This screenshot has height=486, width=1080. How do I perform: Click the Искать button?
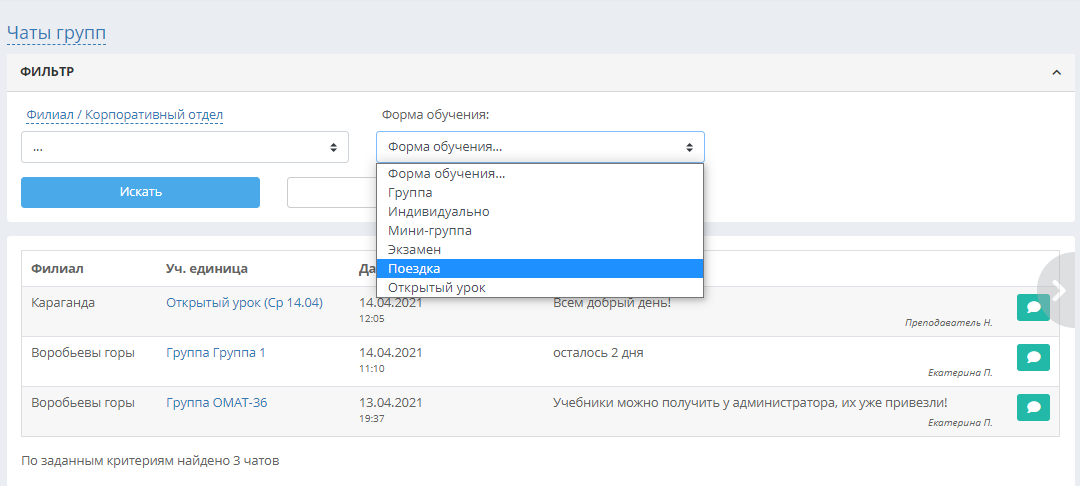(x=141, y=192)
